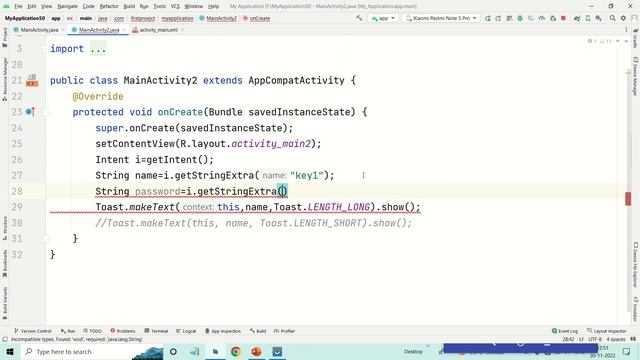640x360 pixels.
Task: Open the SDK Manager toolbar icon
Action: pos(598,18)
